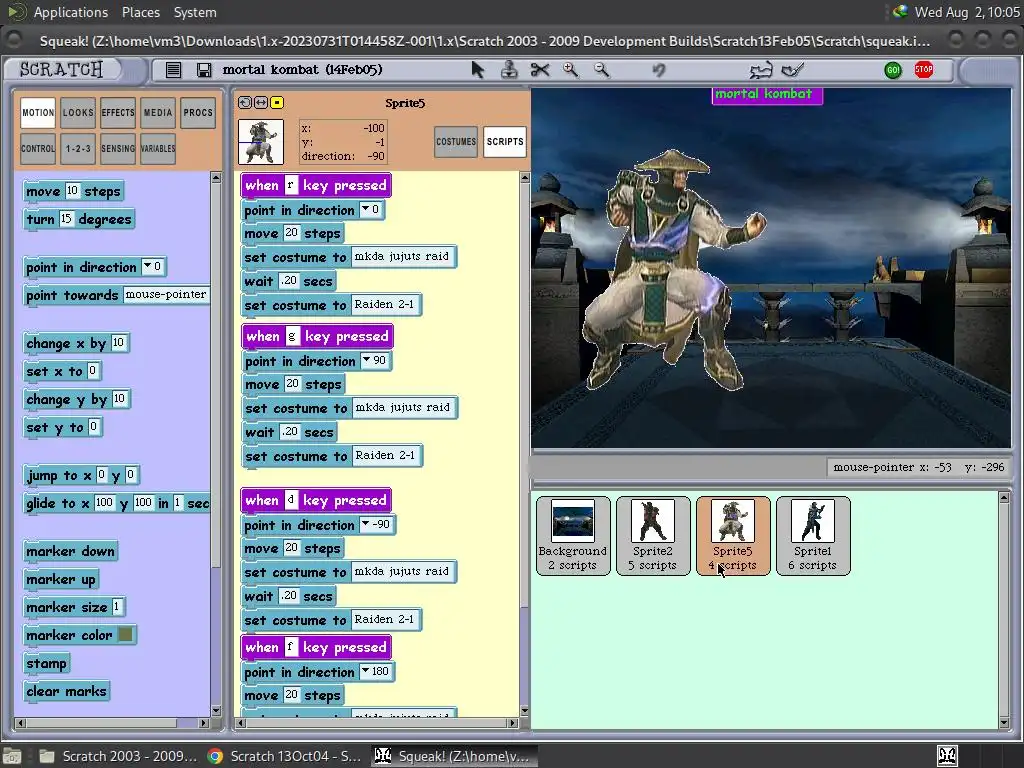Select Sprite2 in the sprite list
The height and width of the screenshot is (768, 1024).
[652, 536]
